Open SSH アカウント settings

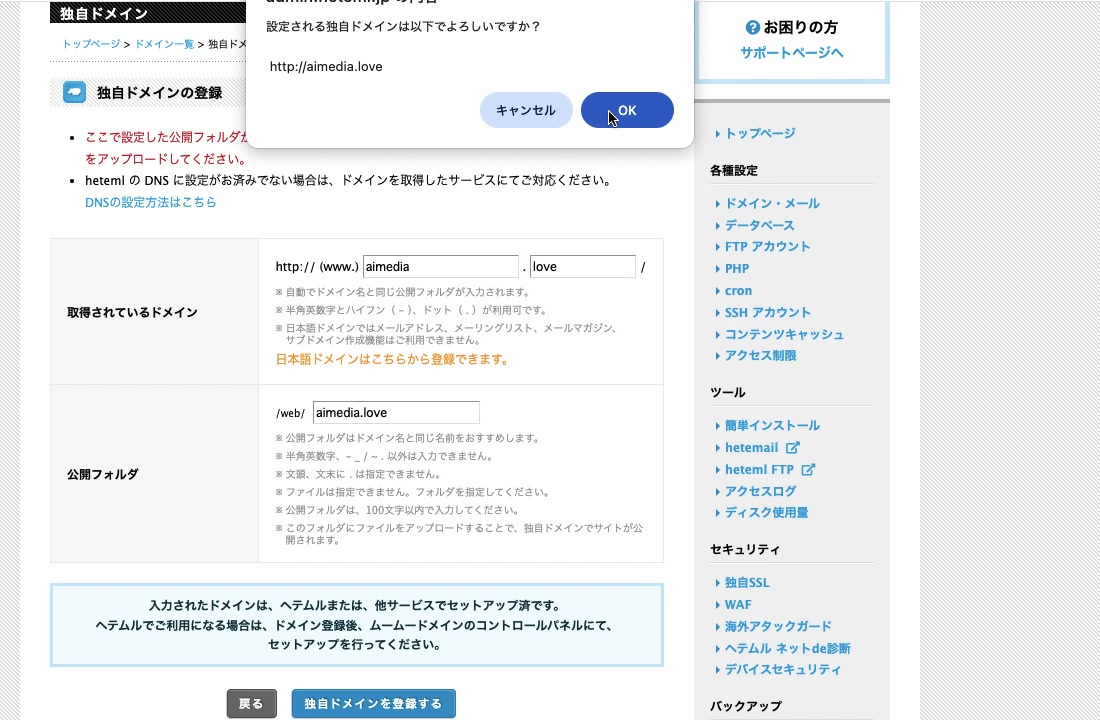767,312
